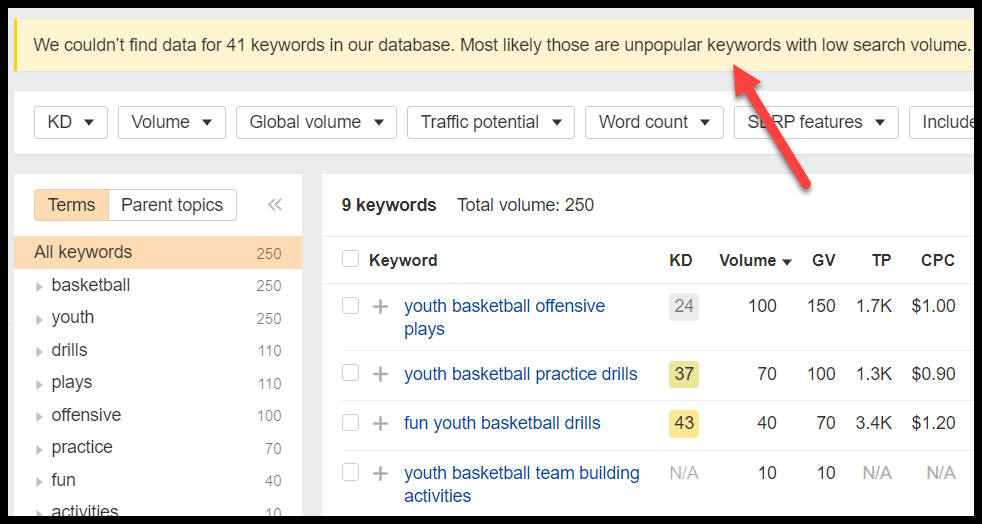This screenshot has width=982, height=524.
Task: Open the KD filter dropdown
Action: point(71,122)
